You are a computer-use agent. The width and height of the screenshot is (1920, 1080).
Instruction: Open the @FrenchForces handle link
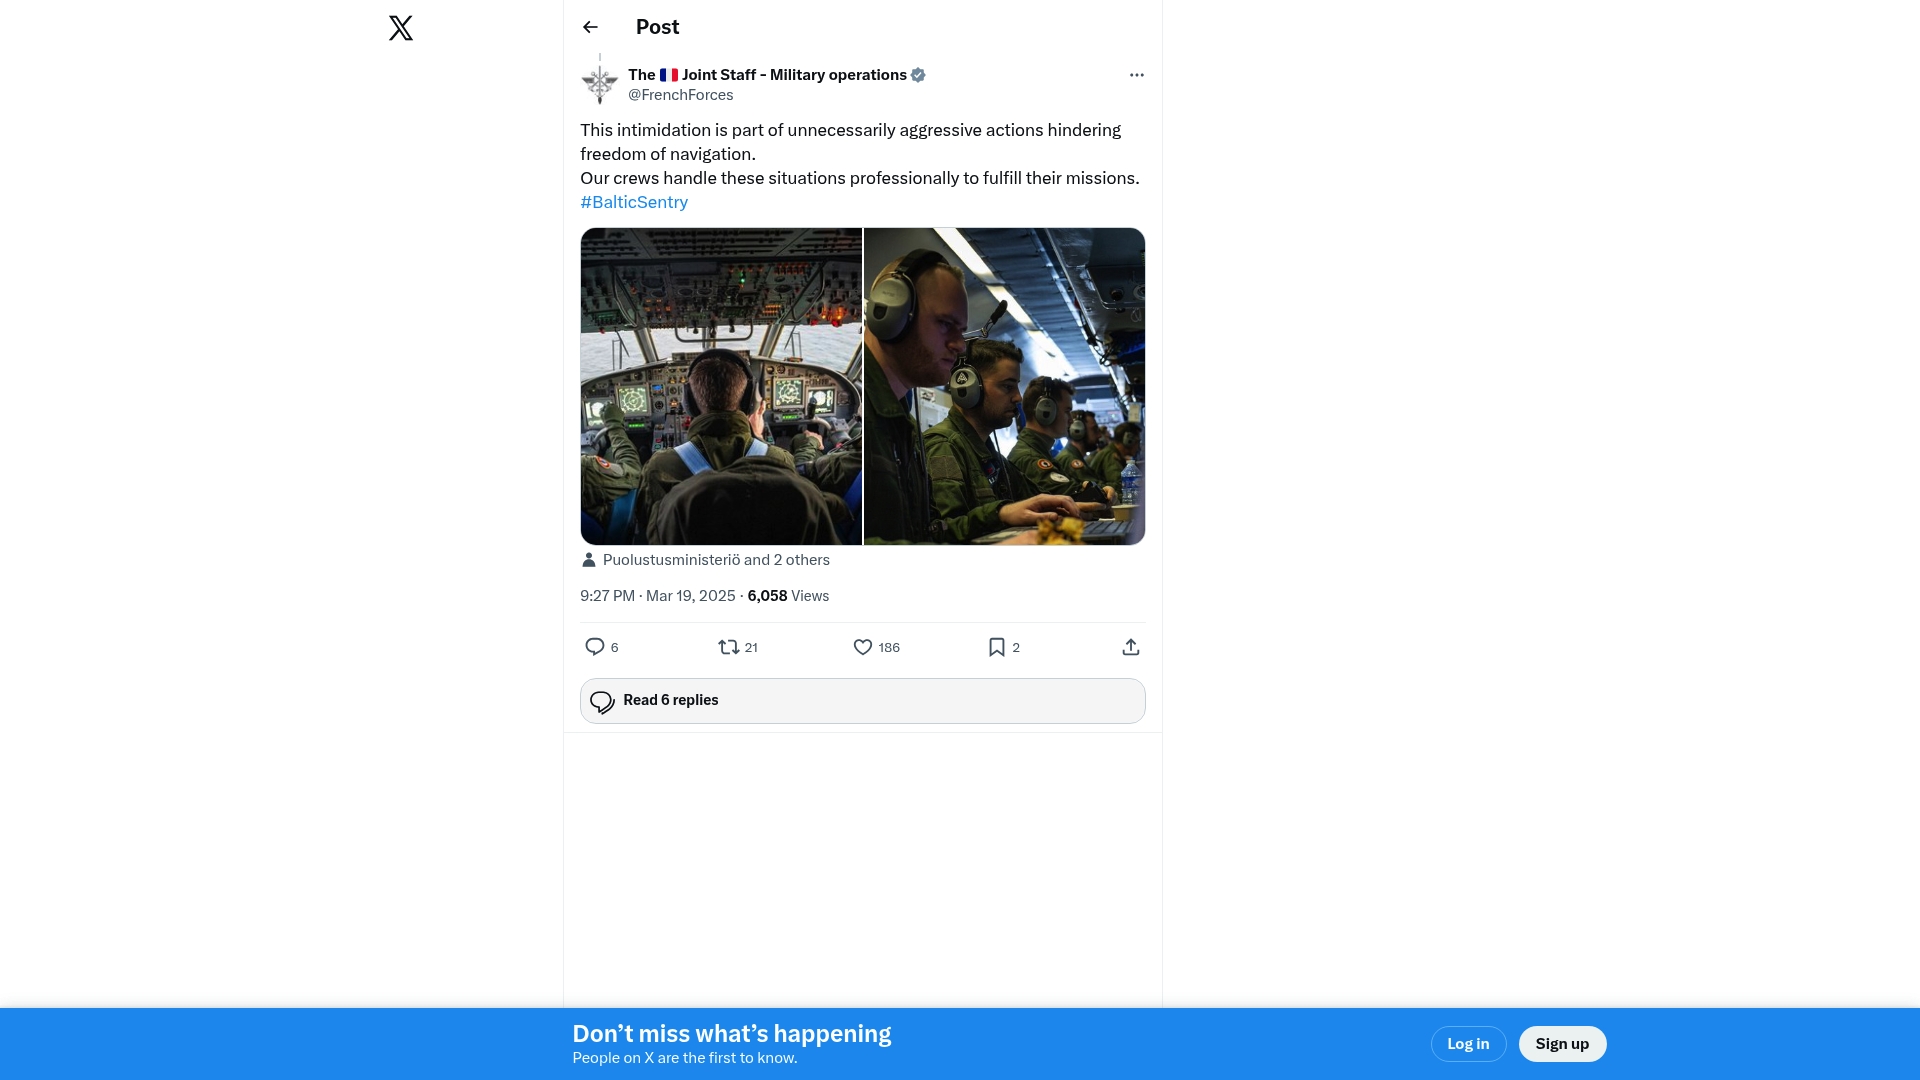pos(681,95)
